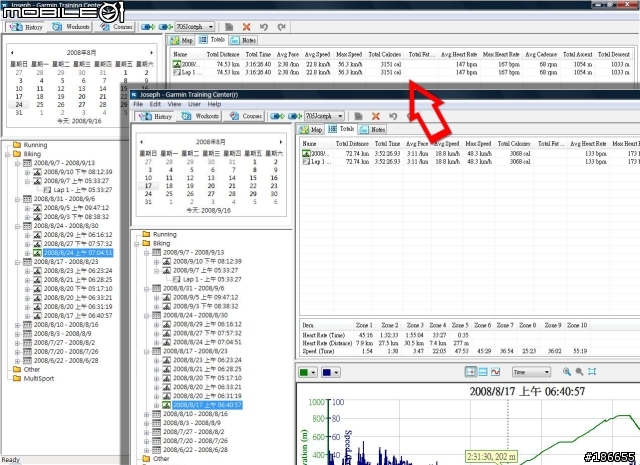Switch to Notes tab in front window

click(x=373, y=130)
